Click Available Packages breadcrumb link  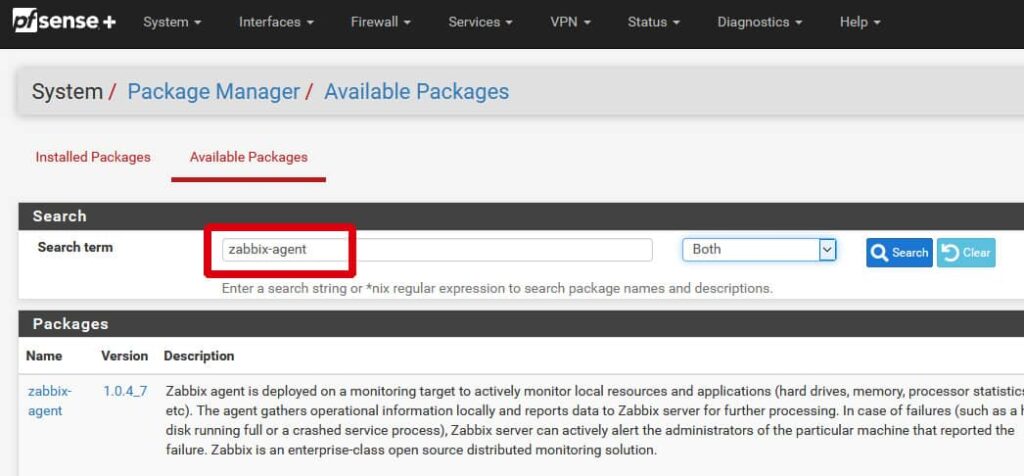(416, 92)
